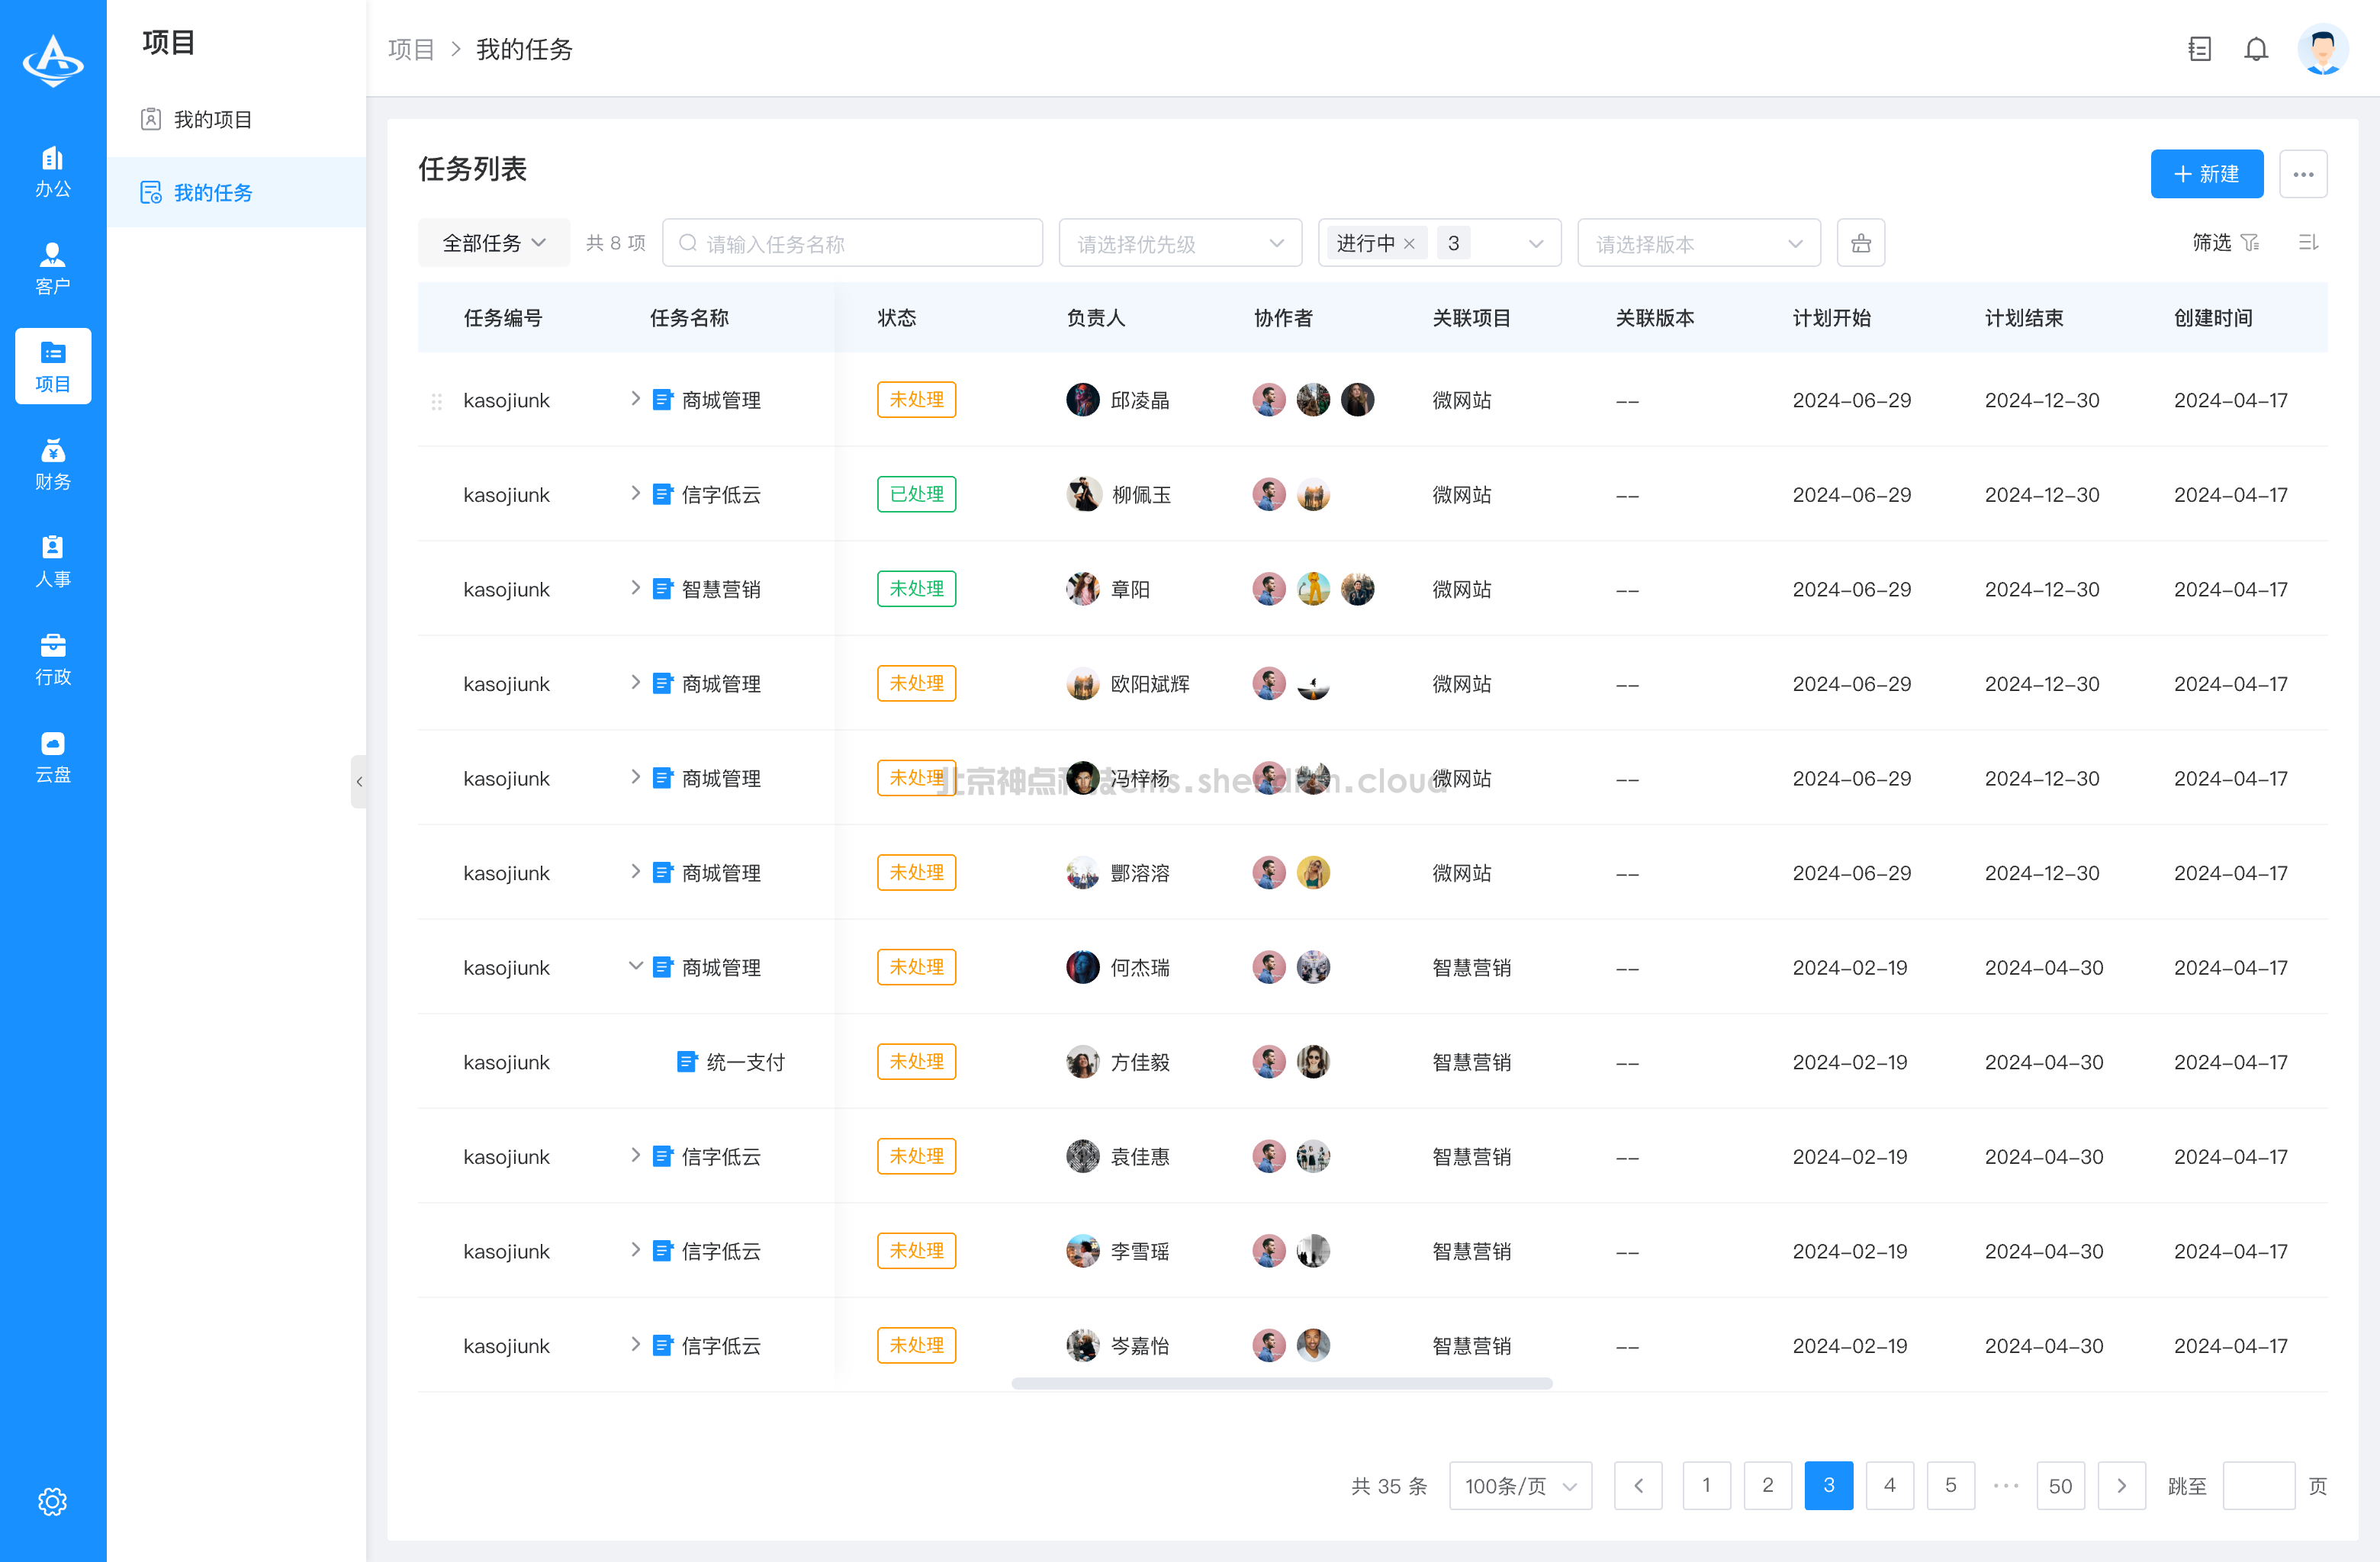Screen dimensions: 2380x1562
Task: Select 我的任务 in the side menu
Action: pyautogui.click(x=212, y=192)
